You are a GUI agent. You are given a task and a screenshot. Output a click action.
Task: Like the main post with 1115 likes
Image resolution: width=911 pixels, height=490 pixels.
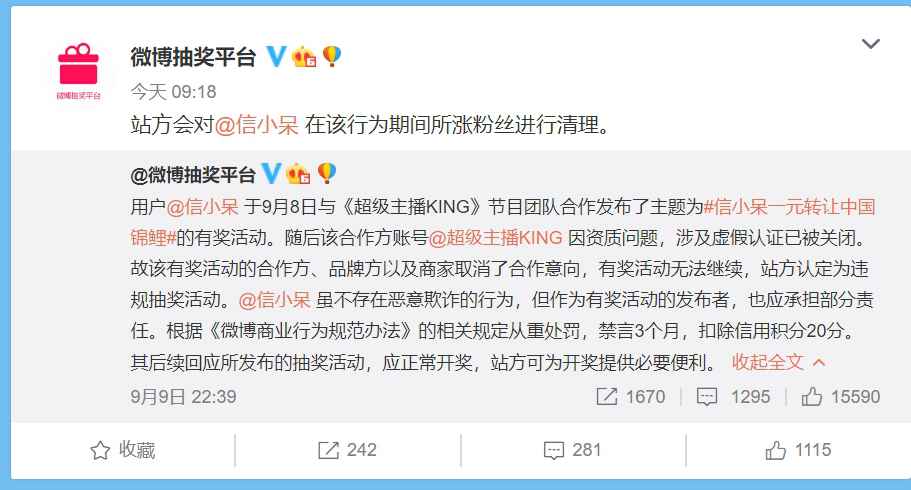point(798,450)
